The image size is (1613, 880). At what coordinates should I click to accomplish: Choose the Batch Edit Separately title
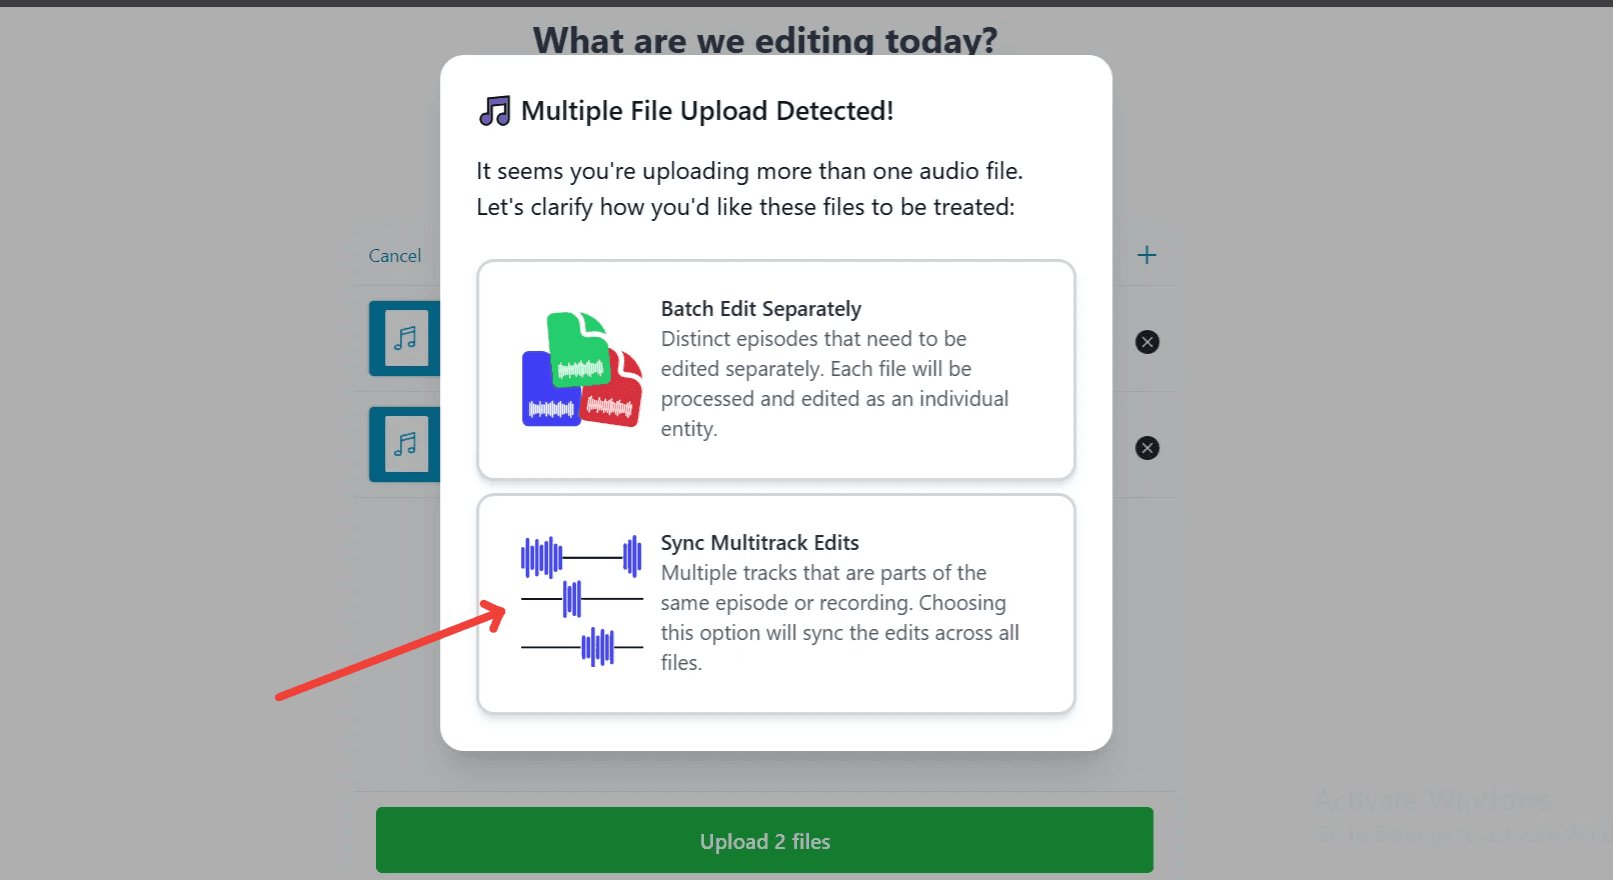tap(760, 309)
